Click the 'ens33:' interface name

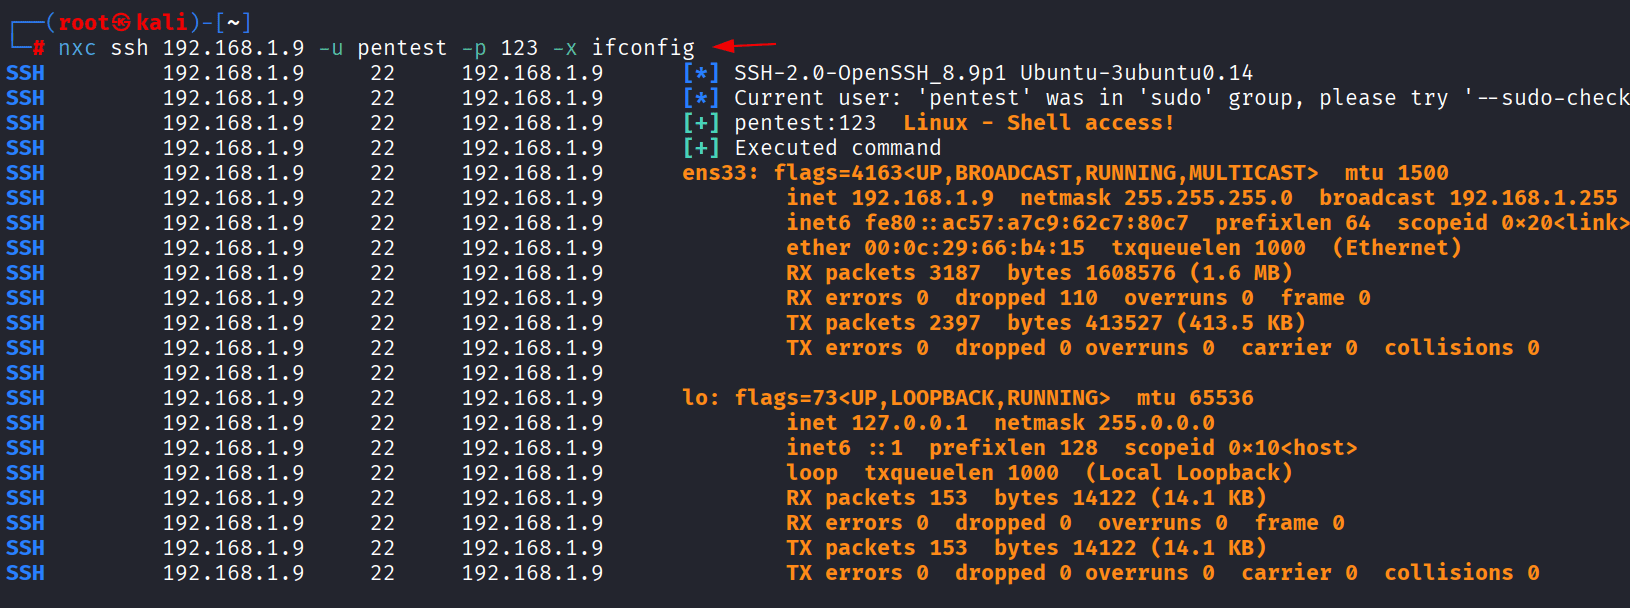pos(721,173)
